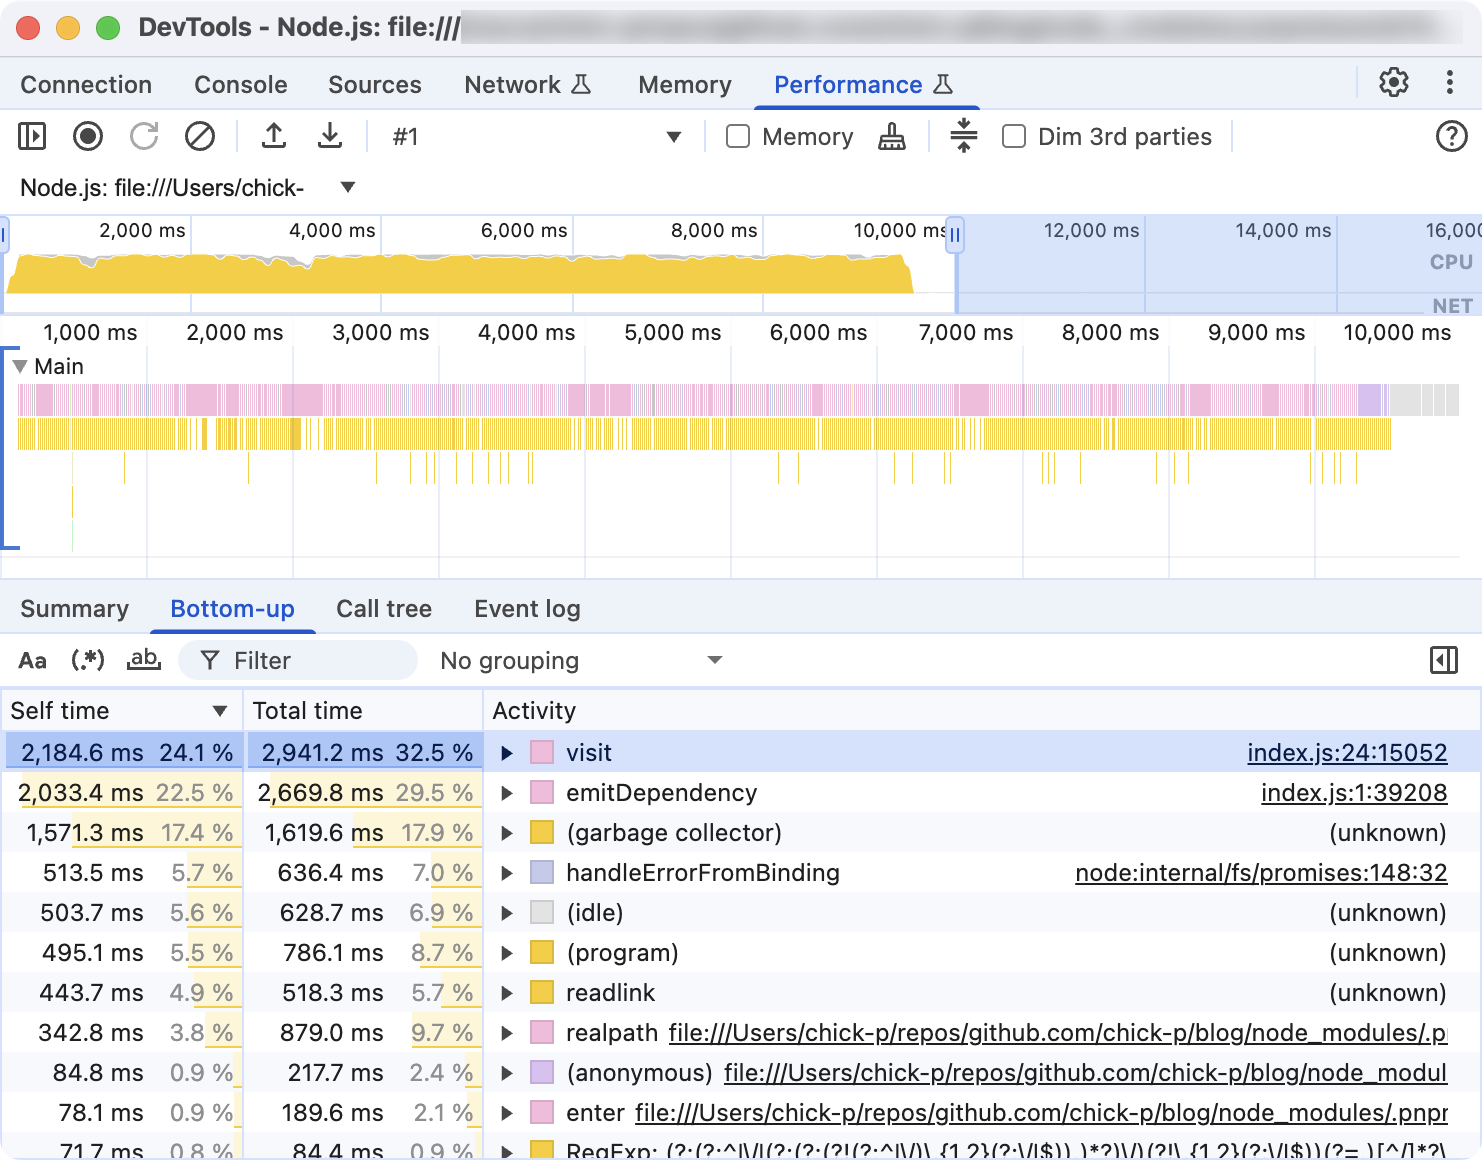Viewport: 1482px width, 1160px height.
Task: Toggle match case Aa filter
Action: [x=32, y=660]
